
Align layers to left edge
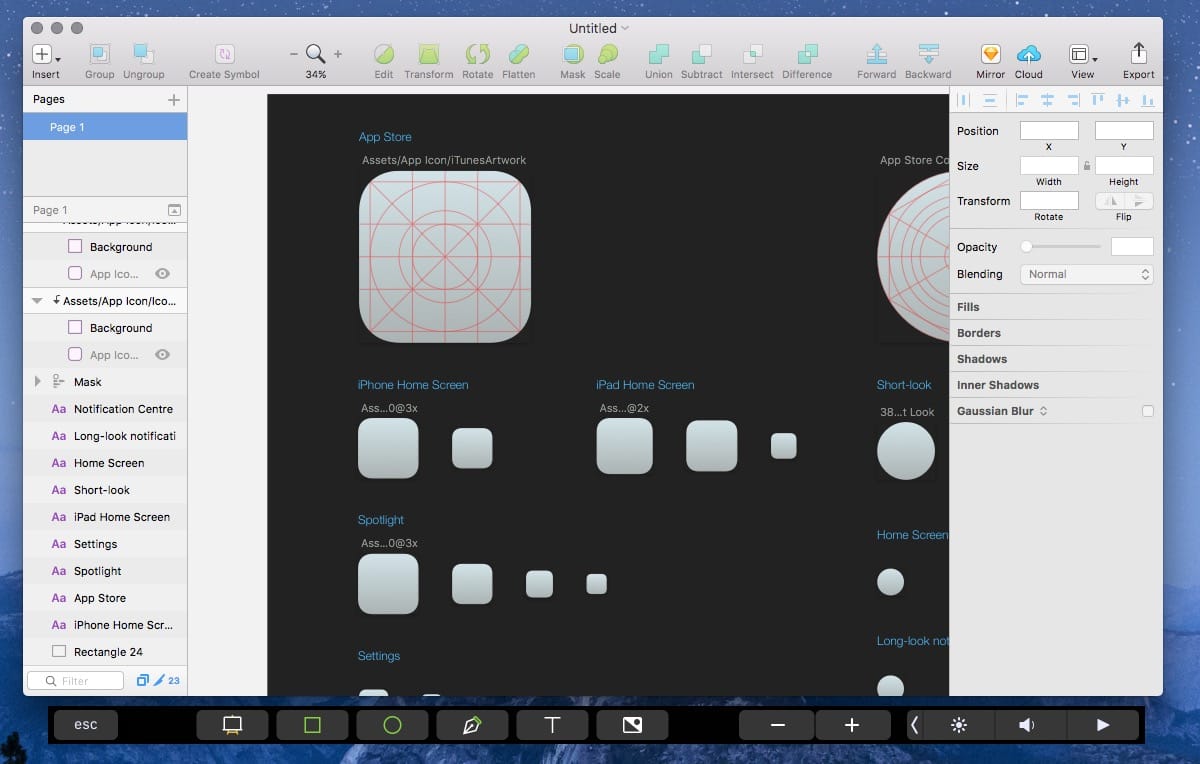coord(1022,99)
